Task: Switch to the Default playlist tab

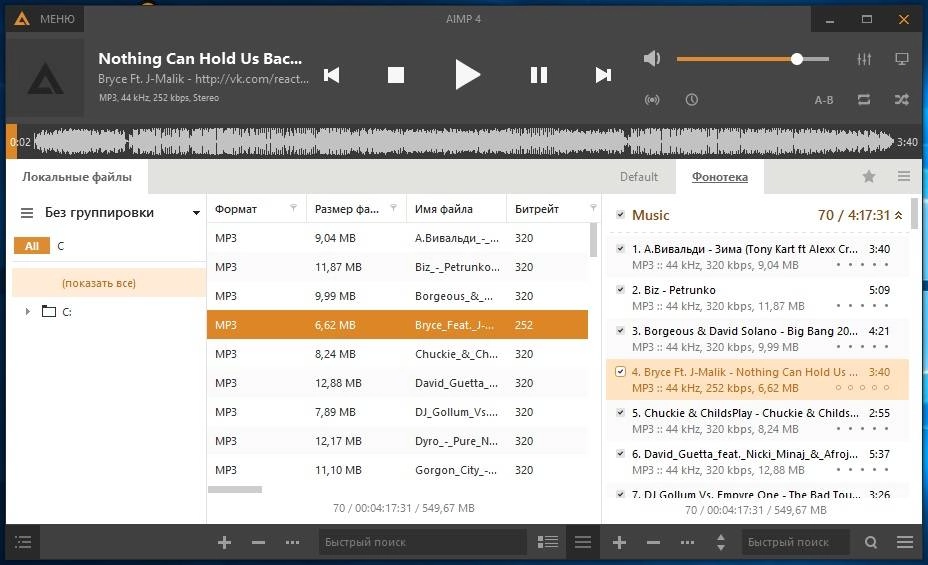Action: [639, 177]
